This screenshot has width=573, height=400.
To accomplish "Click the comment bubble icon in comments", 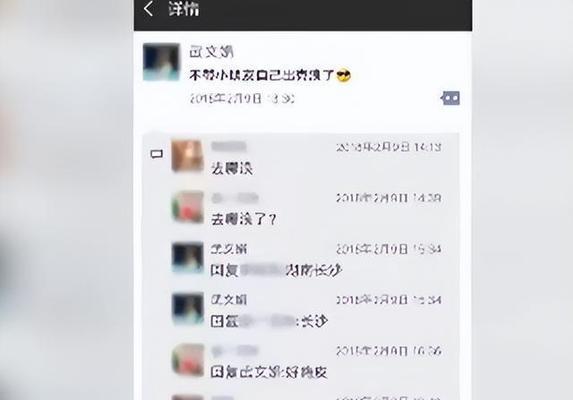I will [157, 154].
